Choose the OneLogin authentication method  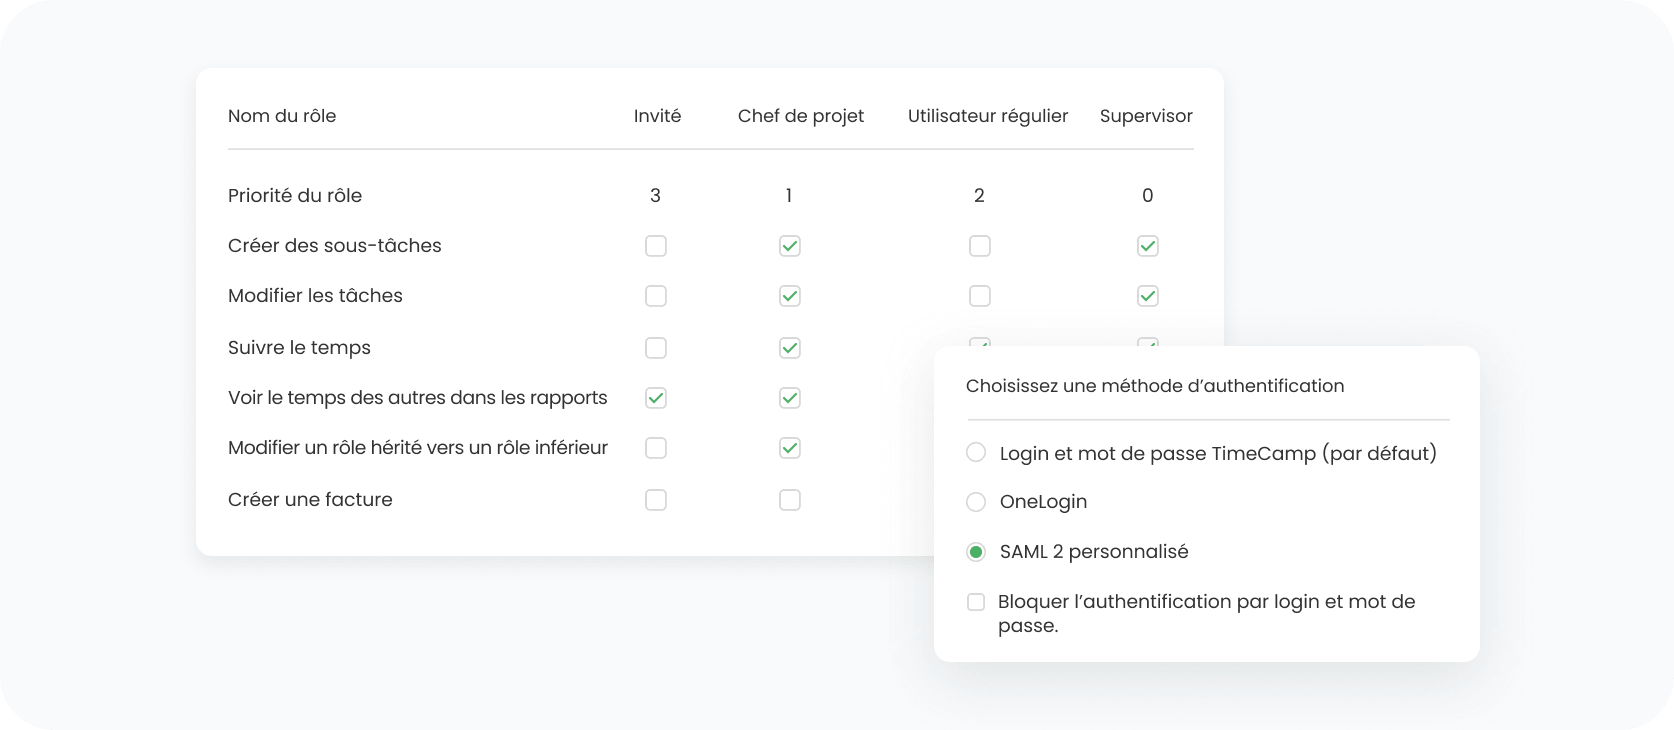tap(976, 502)
